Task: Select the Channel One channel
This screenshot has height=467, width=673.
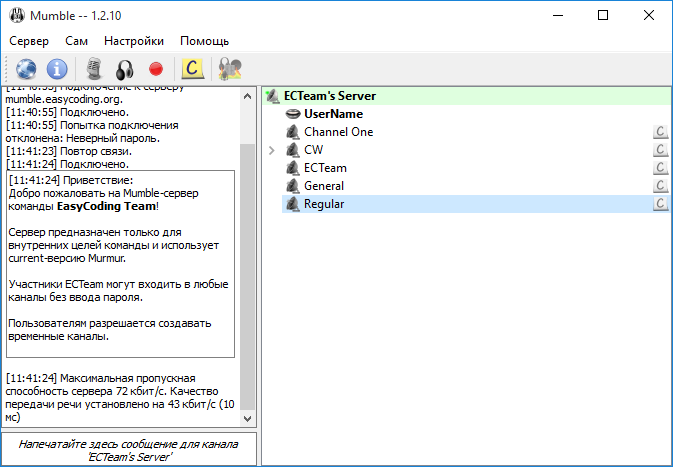Action: point(338,132)
